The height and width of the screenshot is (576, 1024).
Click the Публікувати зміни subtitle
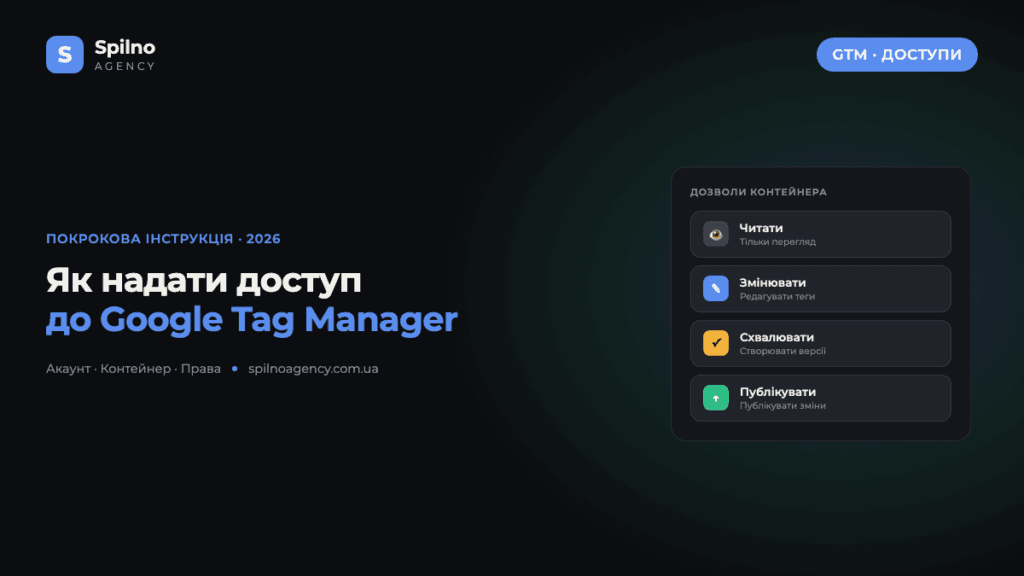(x=782, y=406)
